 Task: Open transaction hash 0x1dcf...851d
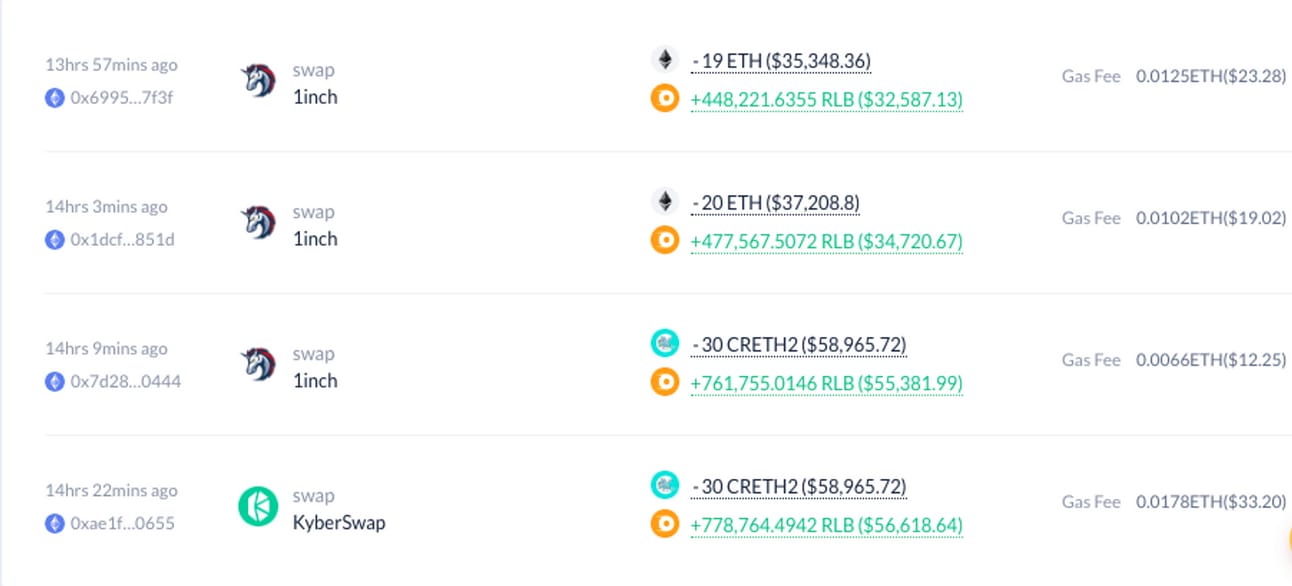122,239
